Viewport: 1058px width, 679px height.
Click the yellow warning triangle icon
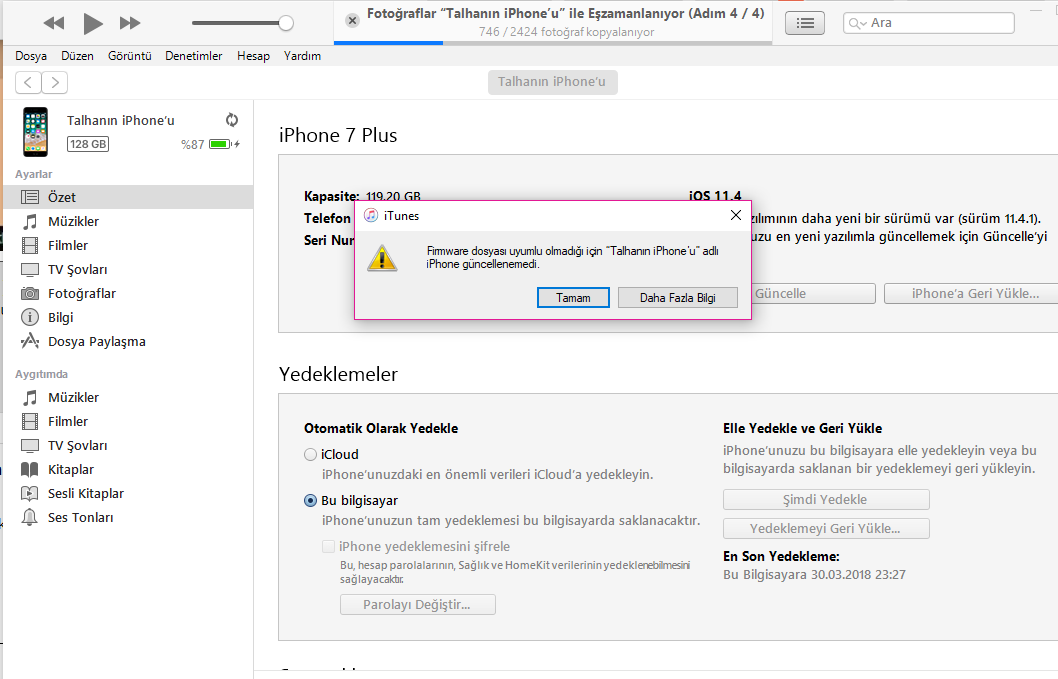pyautogui.click(x=382, y=259)
